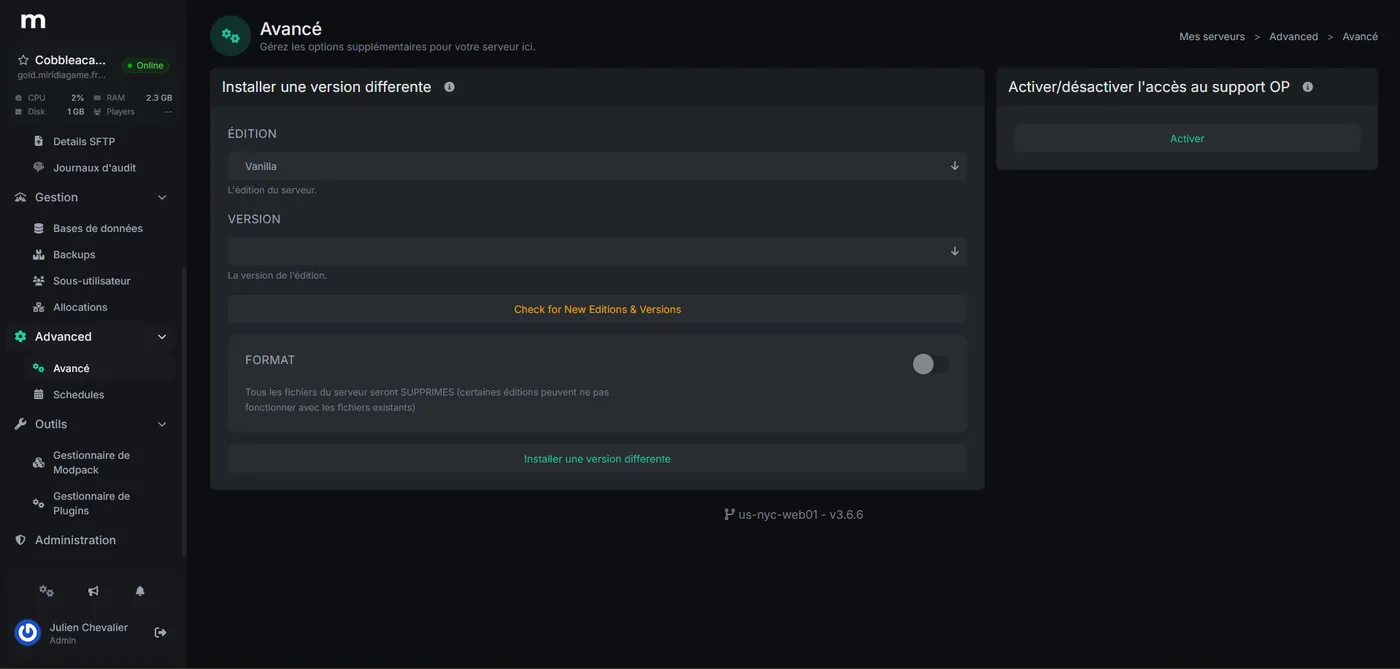1400x669 pixels.
Task: Click the green "Installer une version differente" button
Action: [597, 459]
